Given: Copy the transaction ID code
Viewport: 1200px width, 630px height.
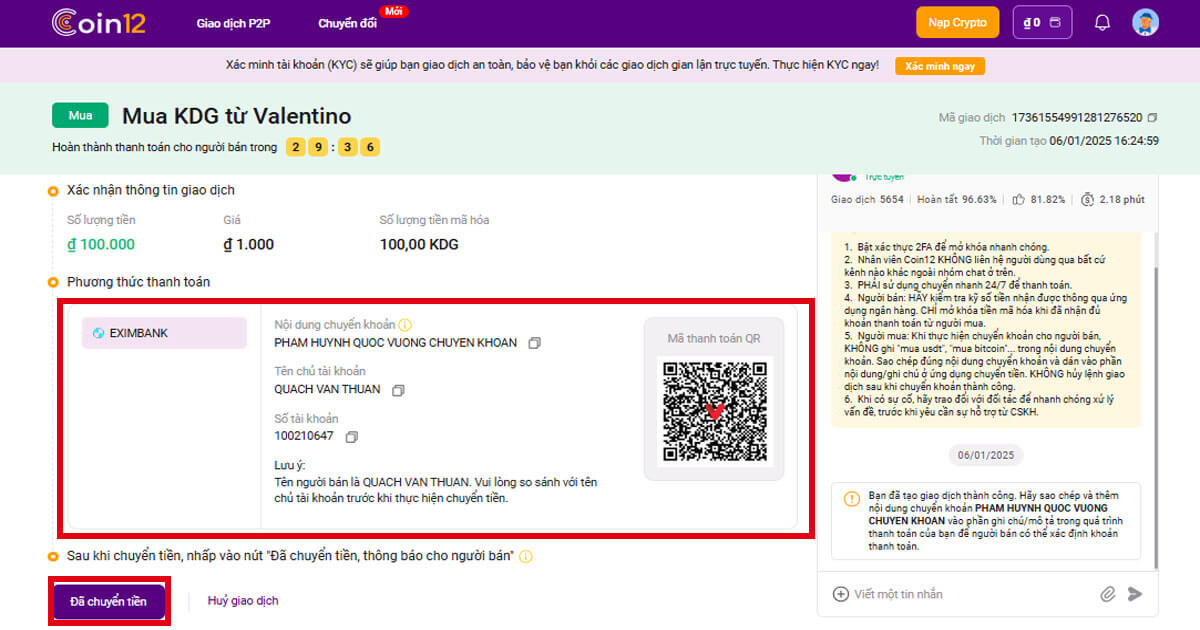Looking at the screenshot, I should [x=1153, y=118].
